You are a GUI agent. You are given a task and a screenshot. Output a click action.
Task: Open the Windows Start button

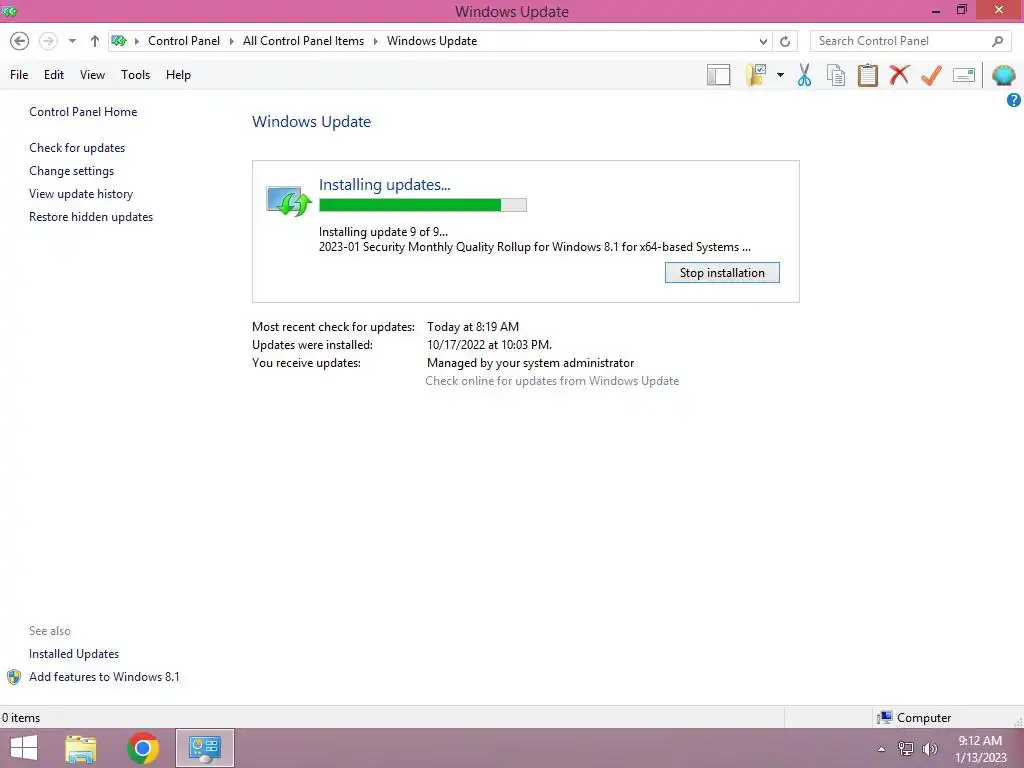(x=24, y=748)
